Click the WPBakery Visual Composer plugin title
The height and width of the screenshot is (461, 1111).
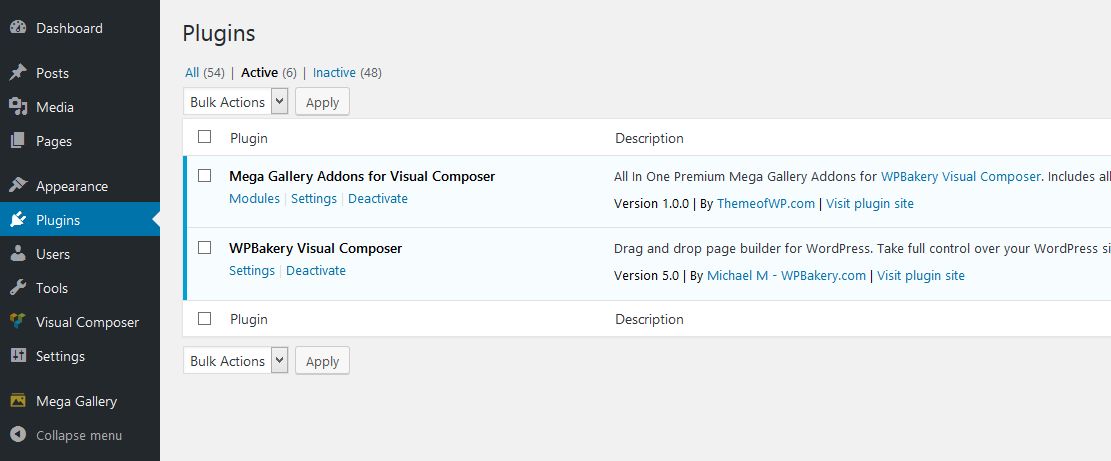coord(315,249)
